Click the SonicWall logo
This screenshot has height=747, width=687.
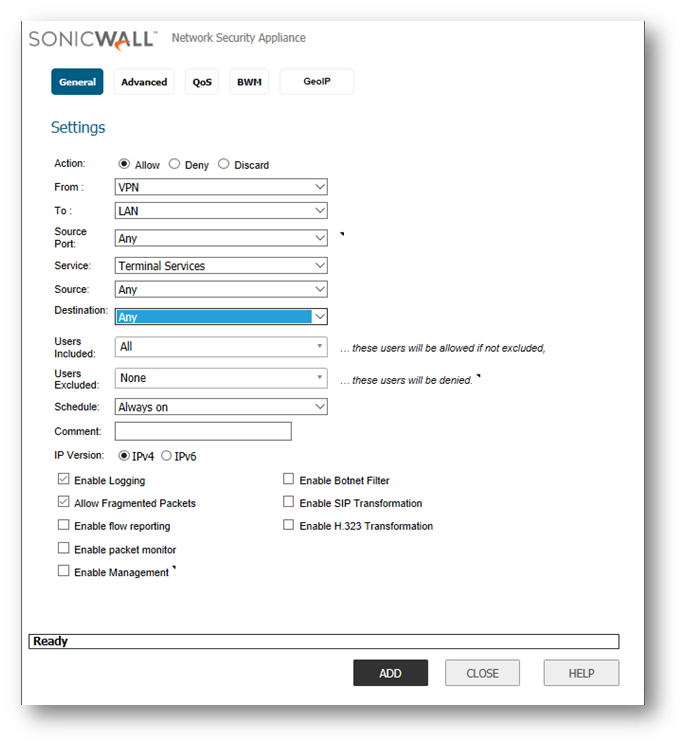(92, 39)
